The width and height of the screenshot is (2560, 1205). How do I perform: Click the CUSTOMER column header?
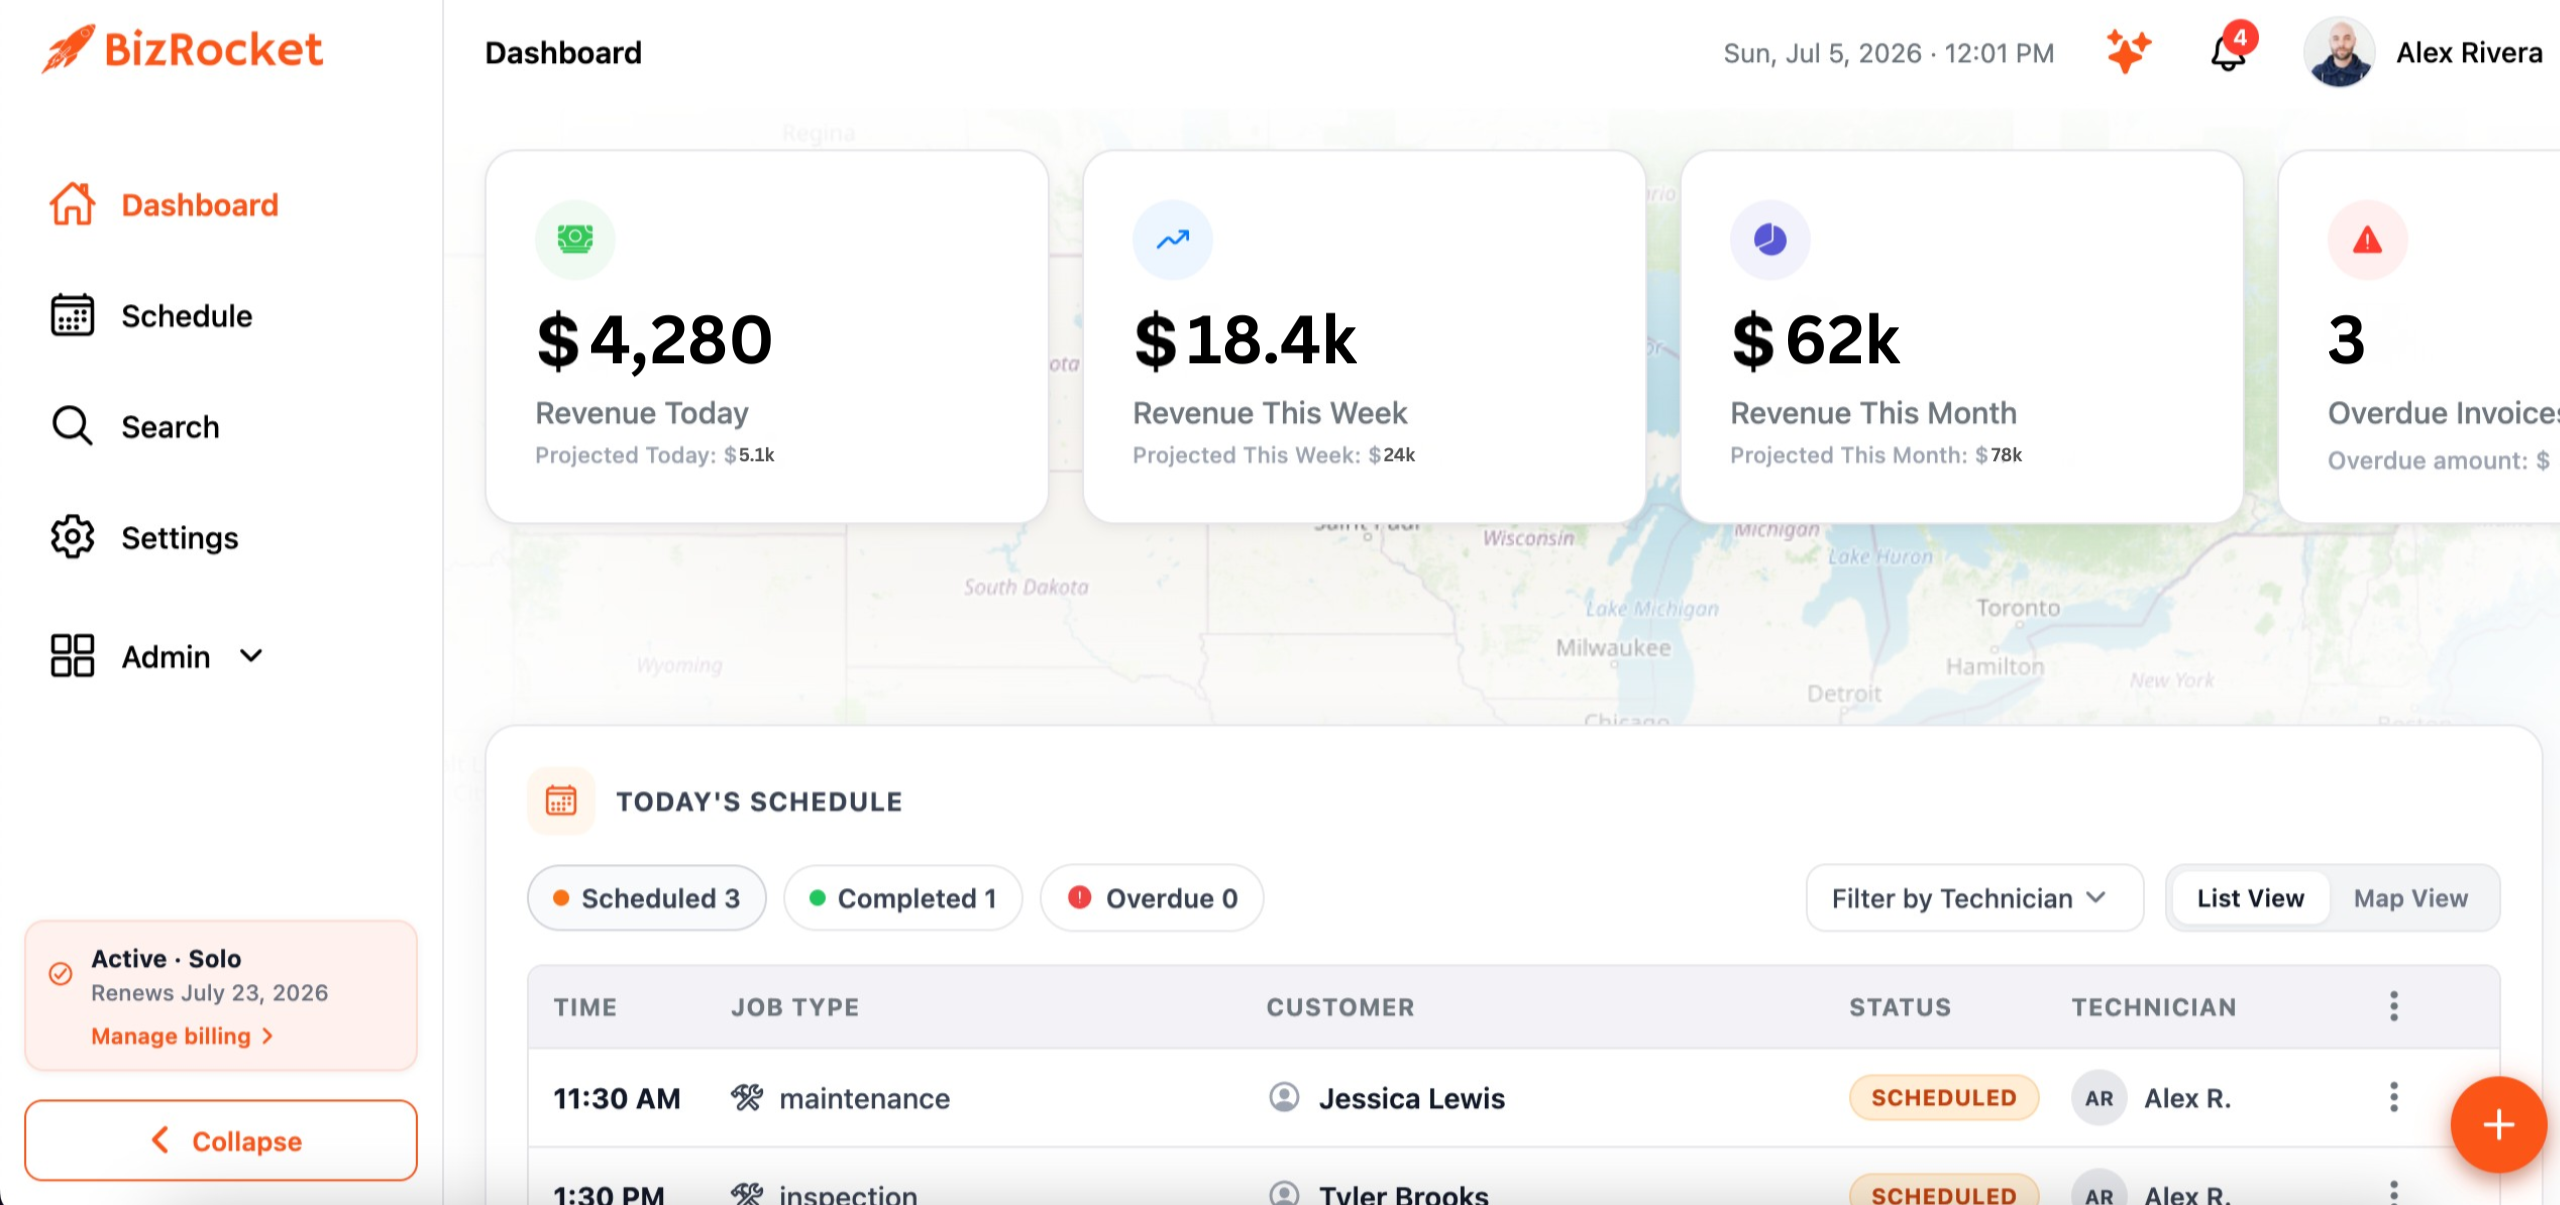1340,1007
